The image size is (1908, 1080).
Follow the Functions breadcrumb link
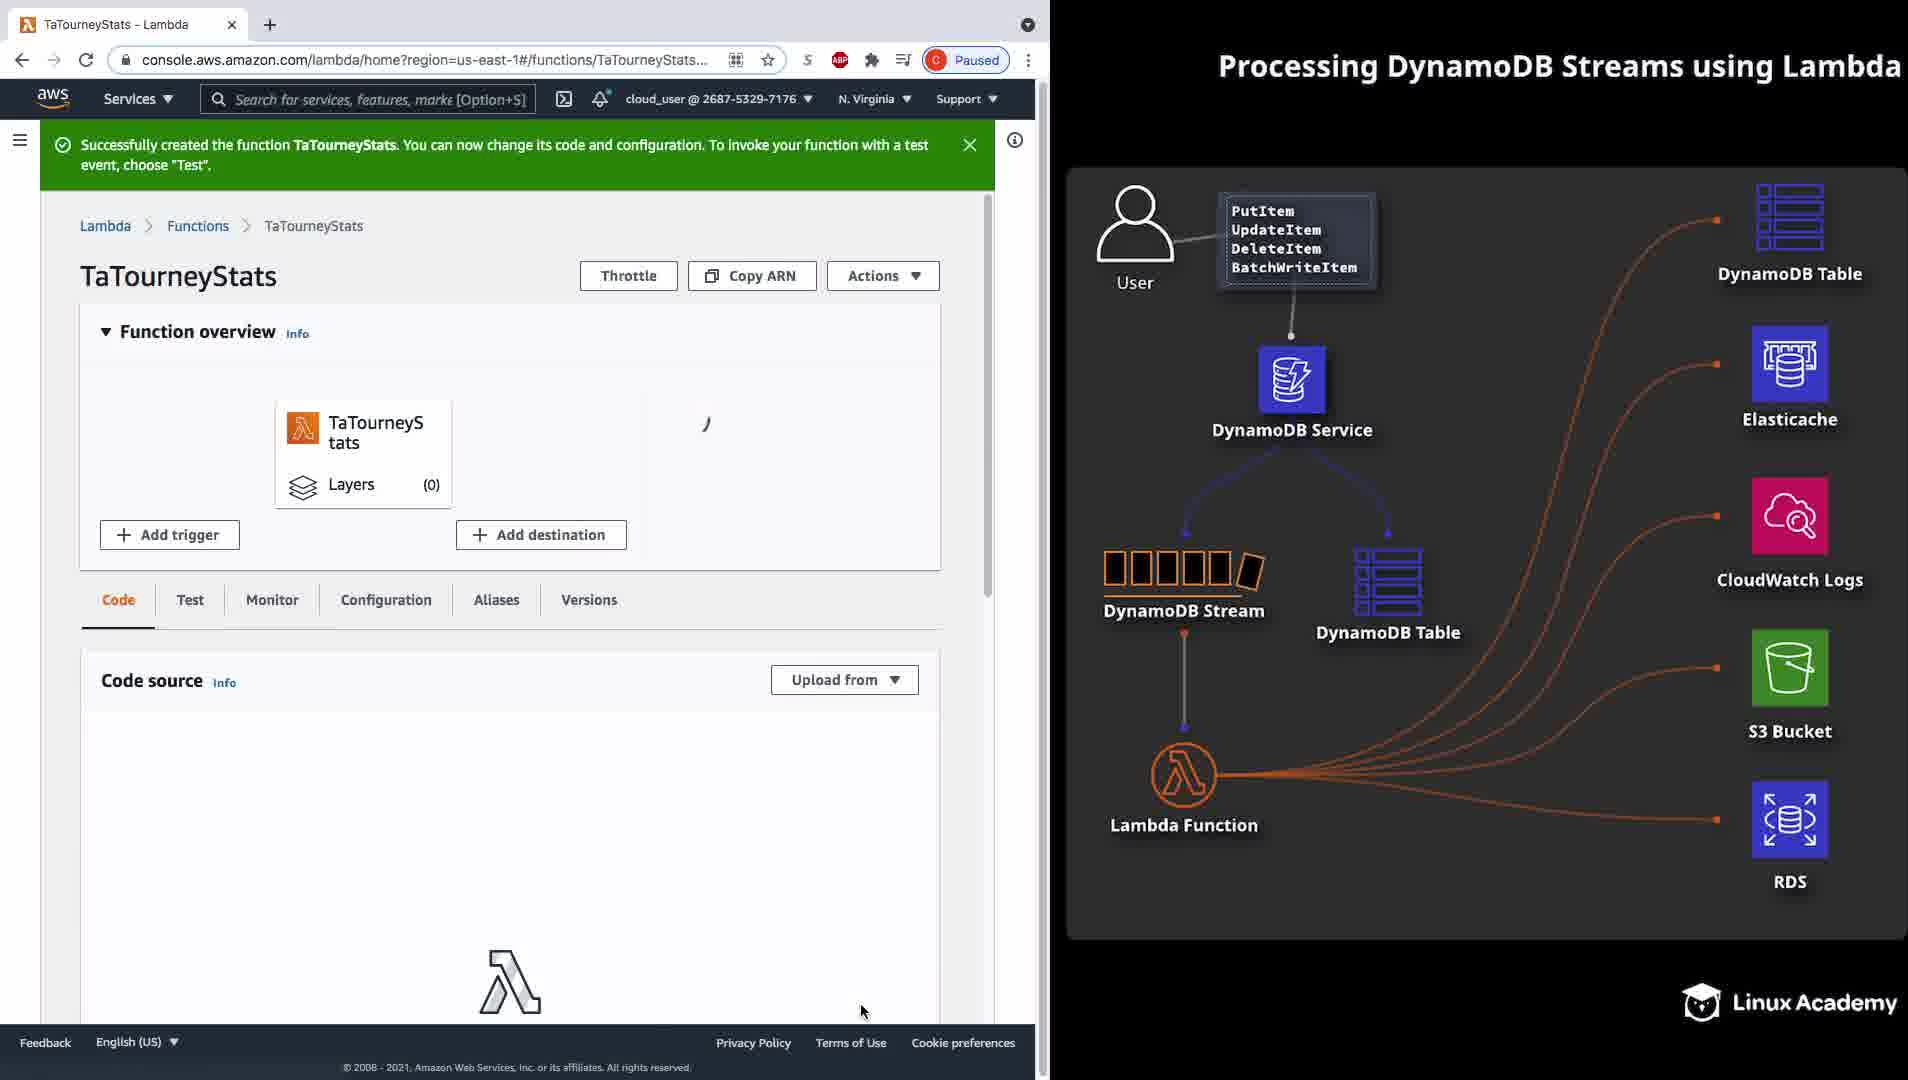point(198,226)
